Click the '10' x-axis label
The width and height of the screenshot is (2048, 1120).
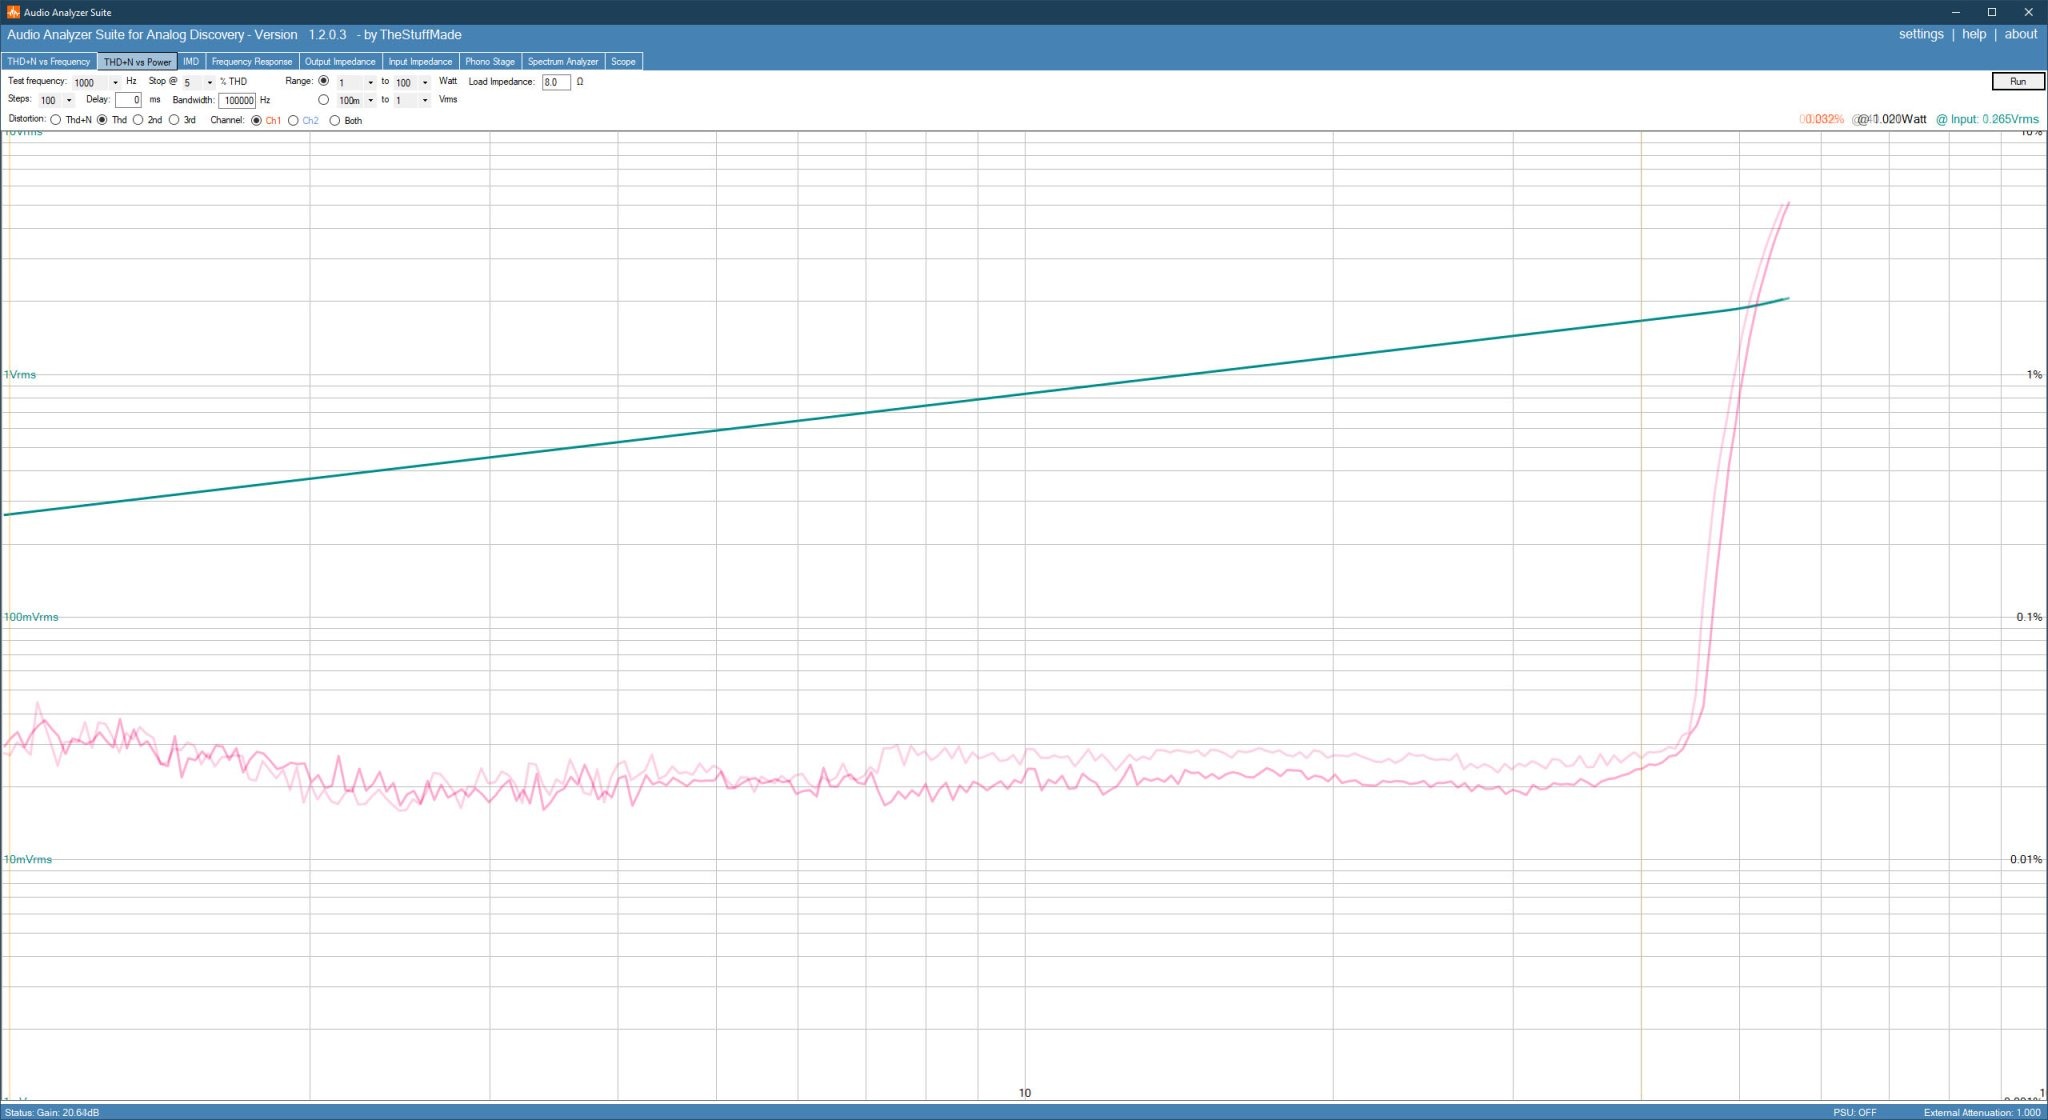coord(1024,1093)
